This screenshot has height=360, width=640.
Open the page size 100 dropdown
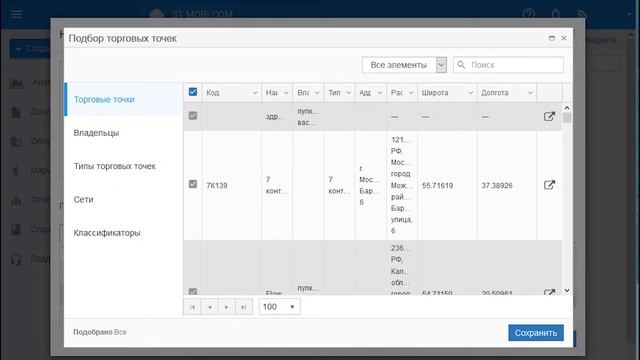[x=280, y=307]
